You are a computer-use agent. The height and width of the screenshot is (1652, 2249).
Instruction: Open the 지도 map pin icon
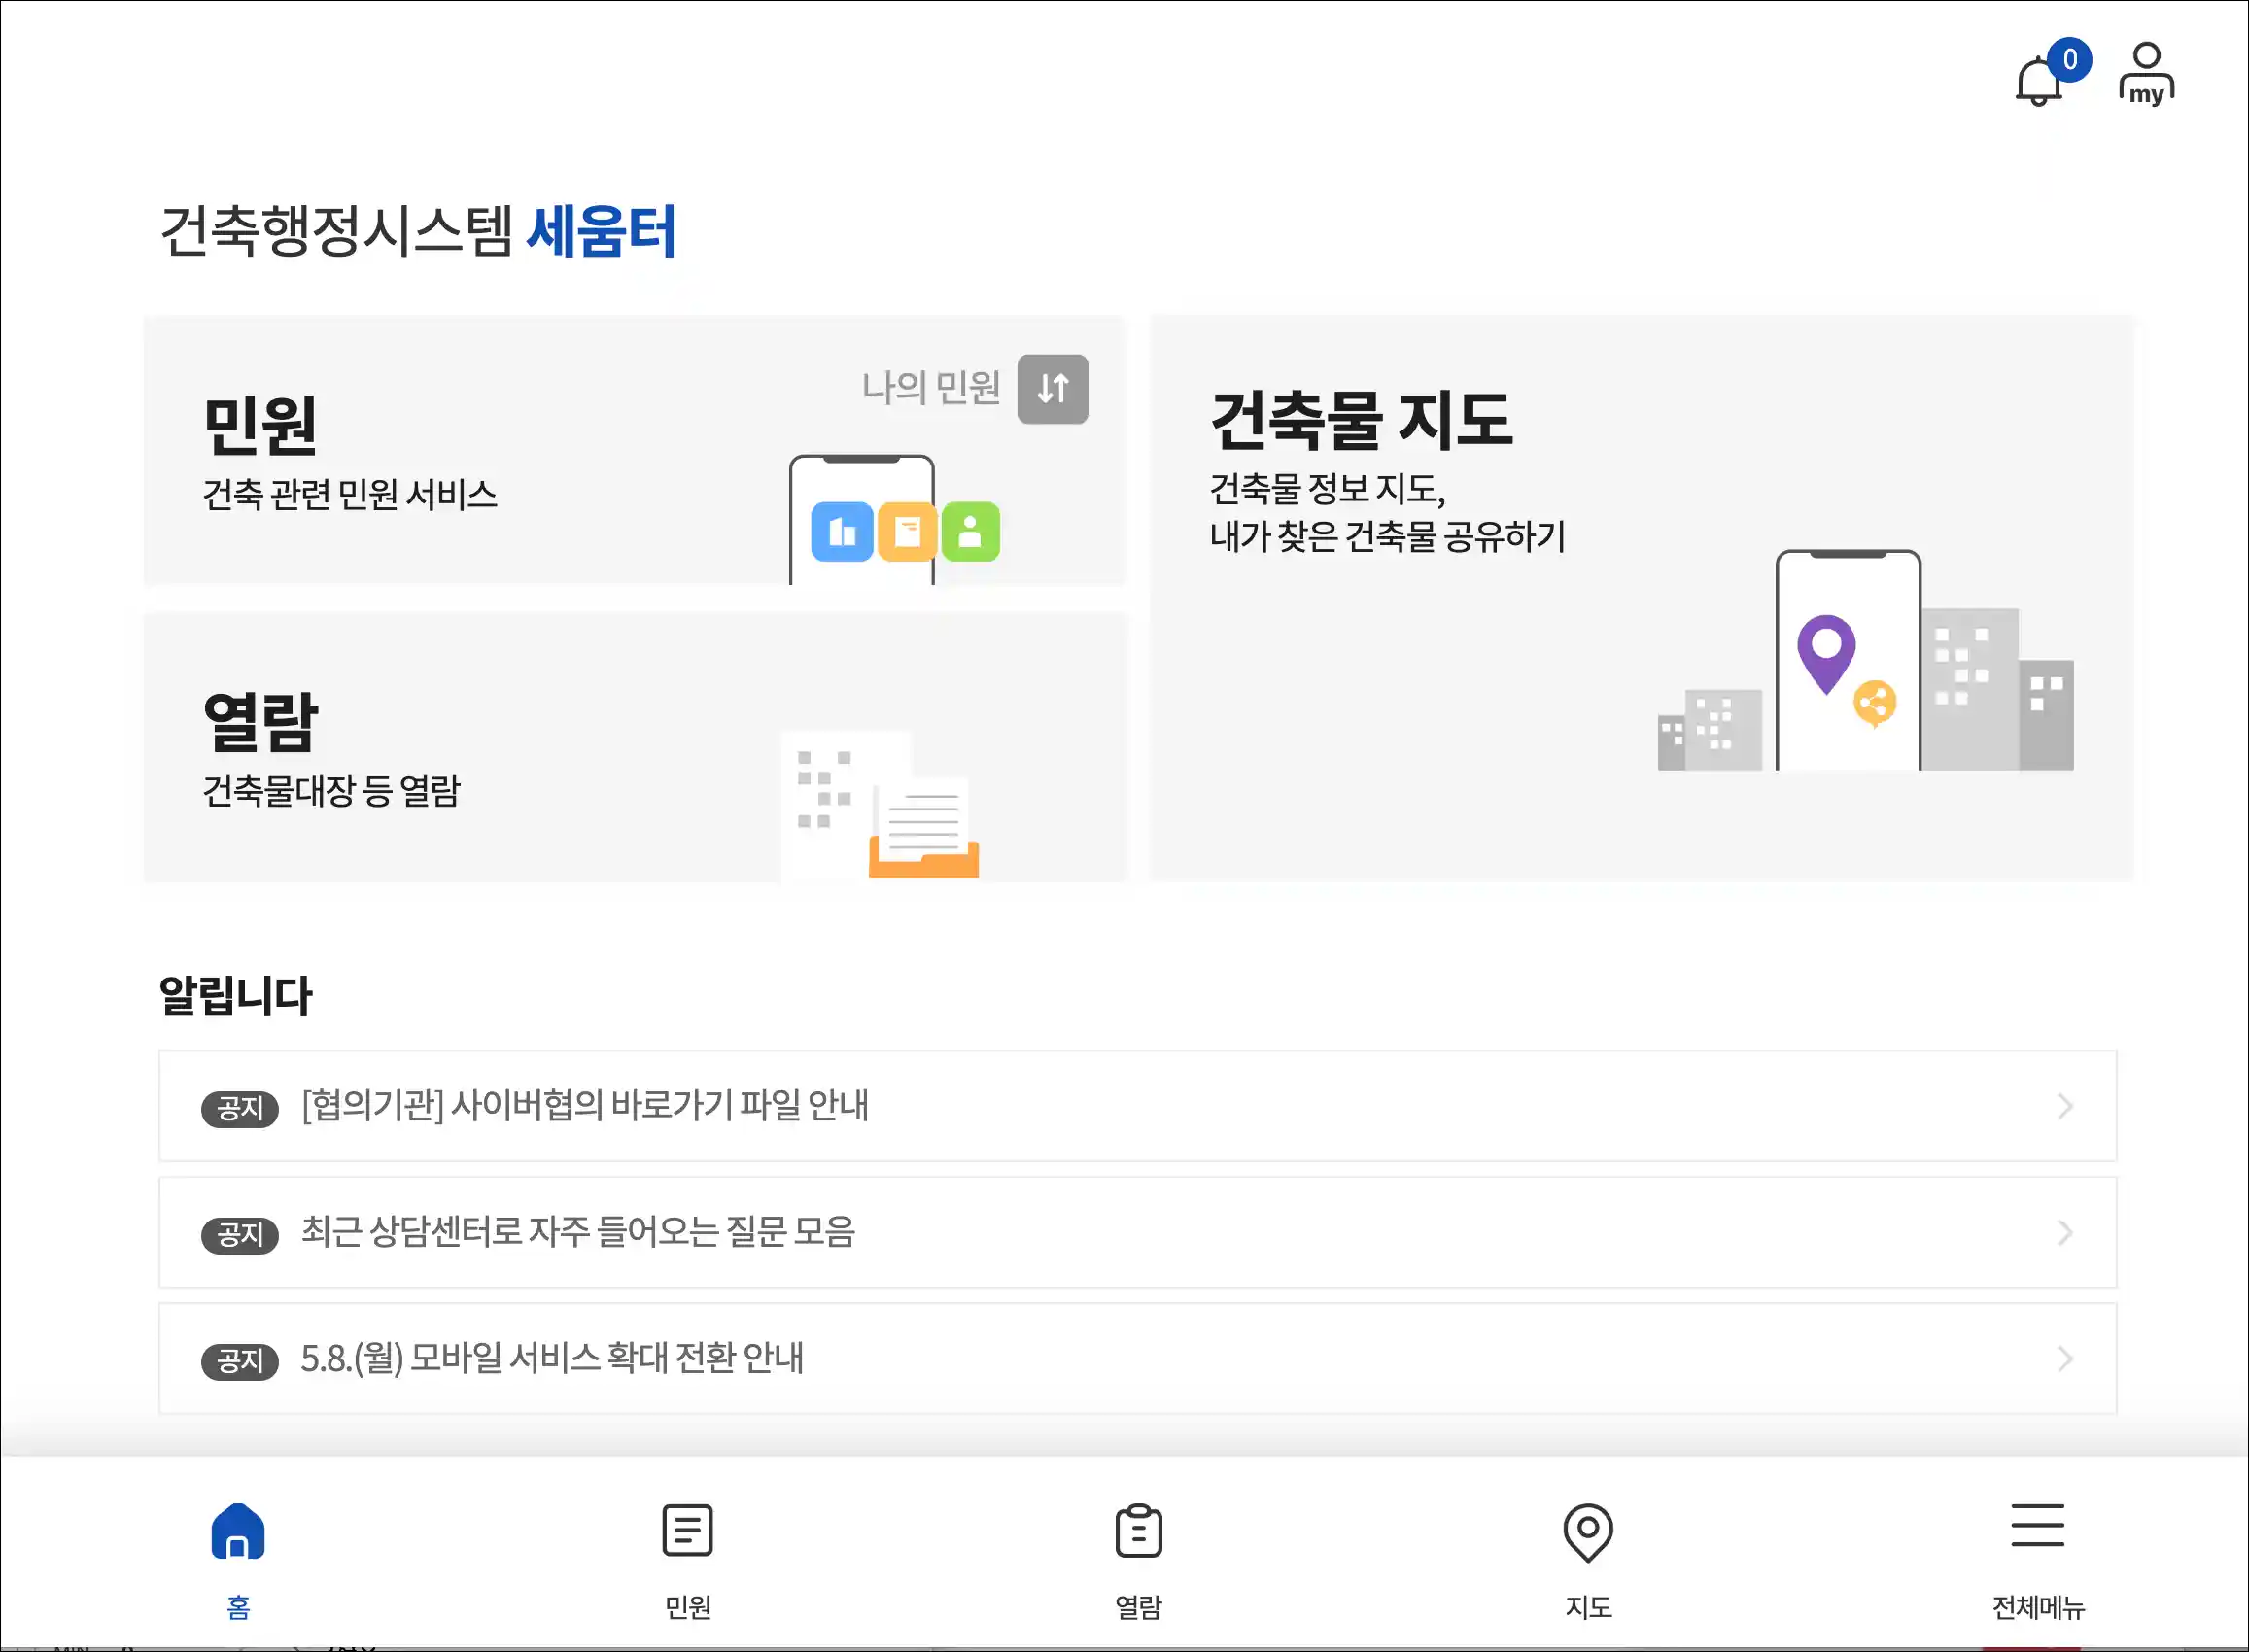(1588, 1531)
